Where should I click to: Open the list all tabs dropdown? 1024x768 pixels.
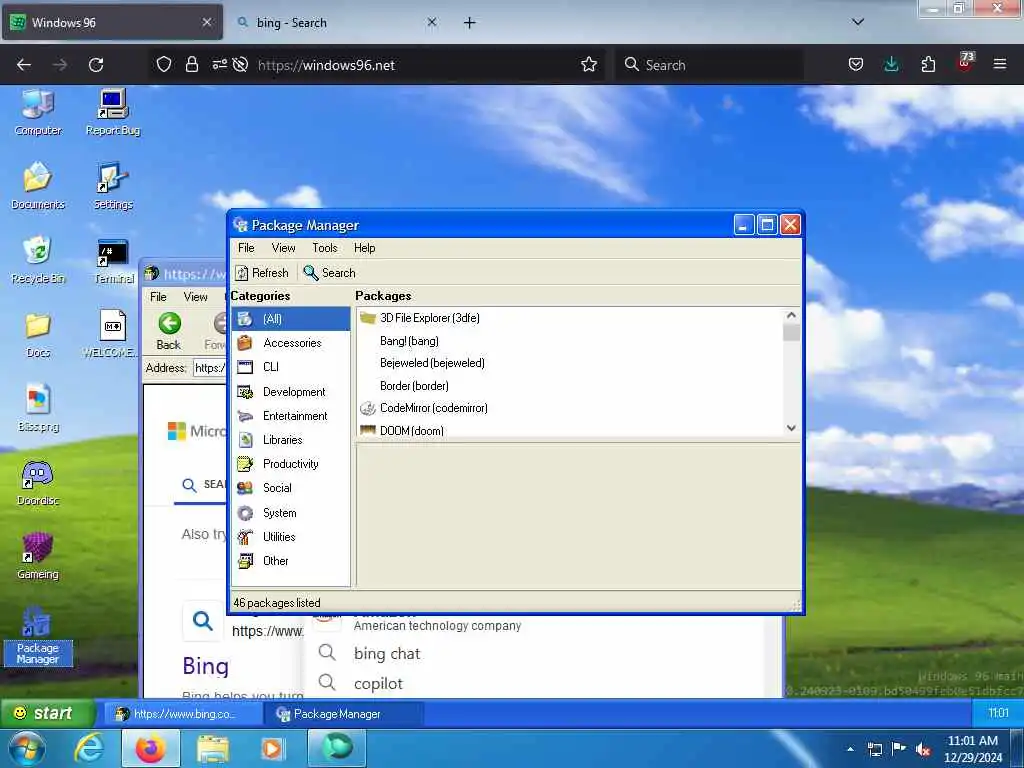tap(858, 22)
